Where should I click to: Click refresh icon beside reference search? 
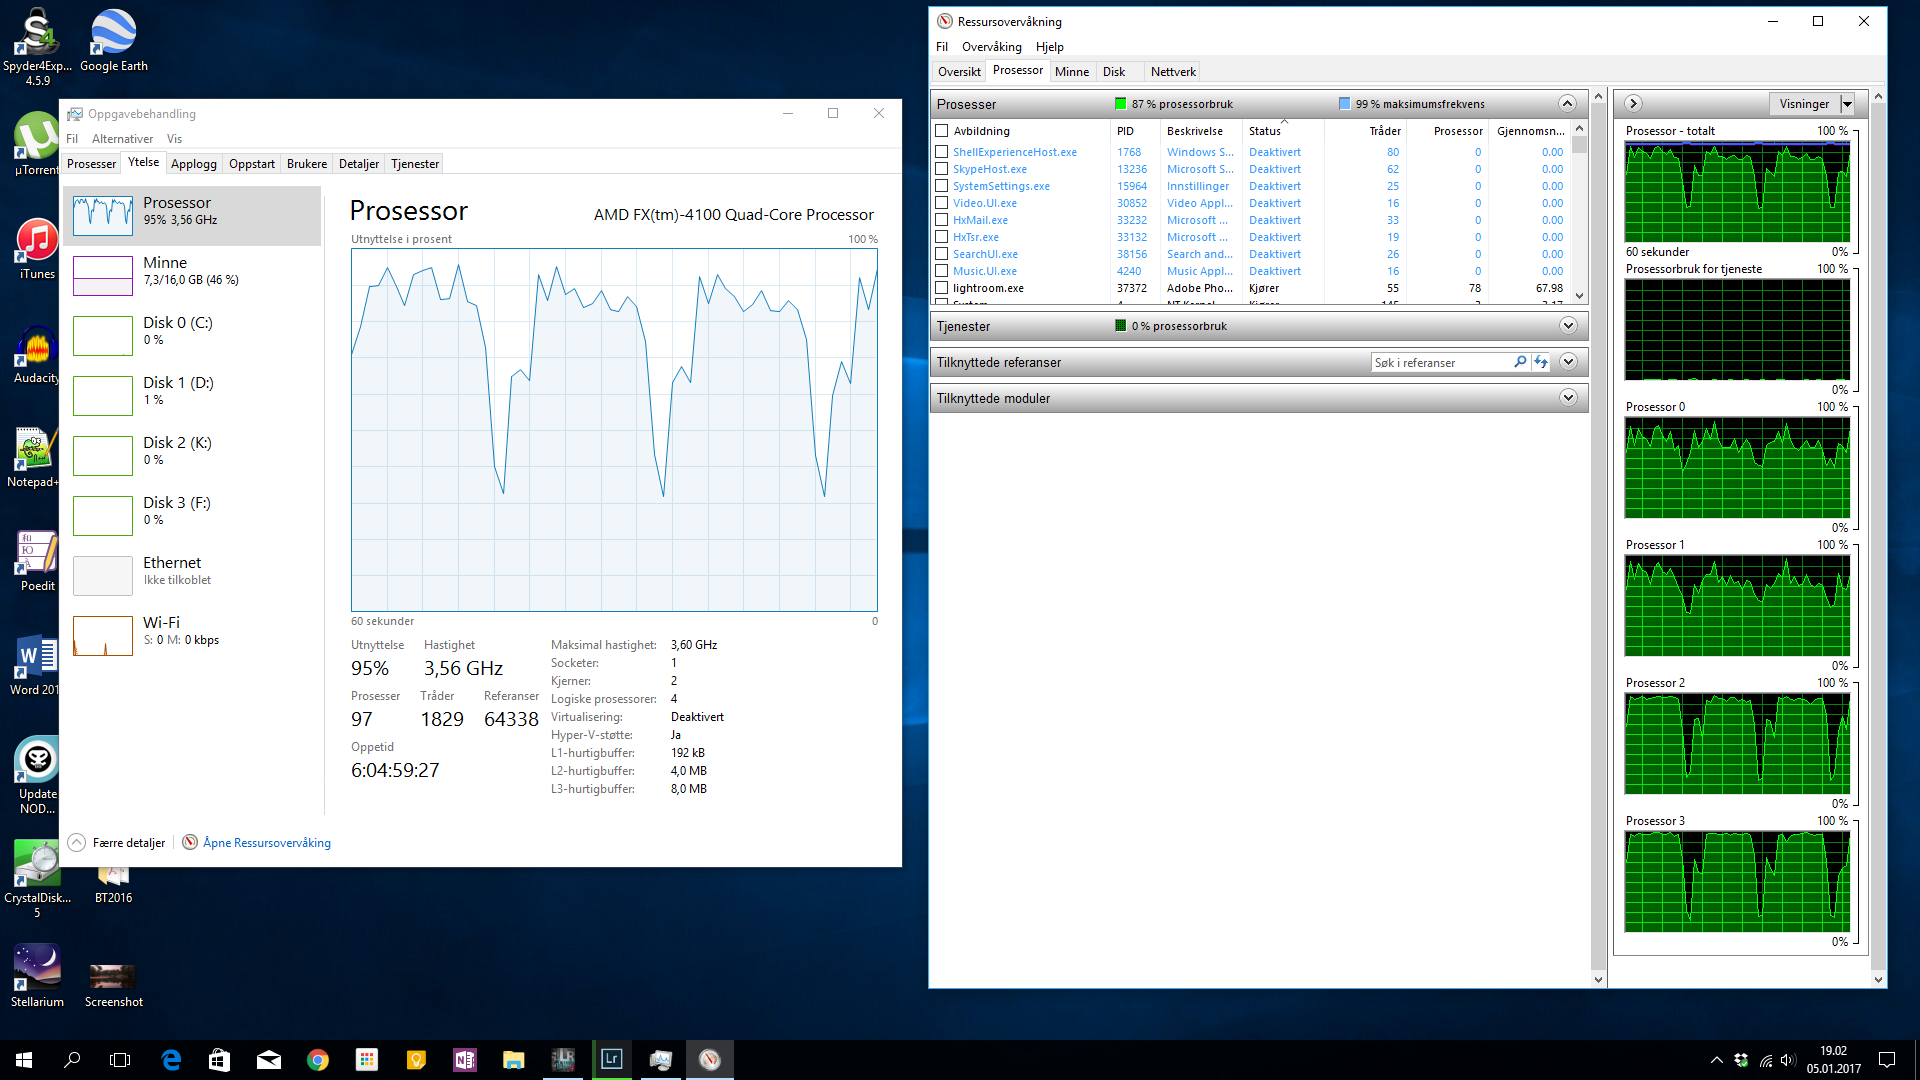[x=1541, y=362]
